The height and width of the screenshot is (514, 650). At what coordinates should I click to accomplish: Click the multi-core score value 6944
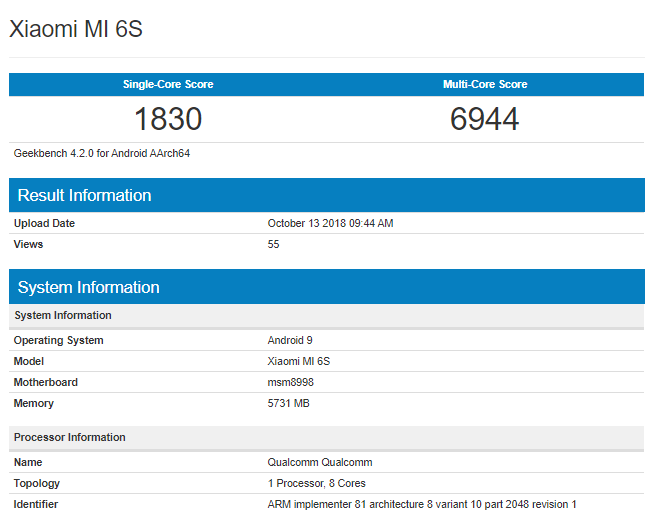pyautogui.click(x=484, y=119)
